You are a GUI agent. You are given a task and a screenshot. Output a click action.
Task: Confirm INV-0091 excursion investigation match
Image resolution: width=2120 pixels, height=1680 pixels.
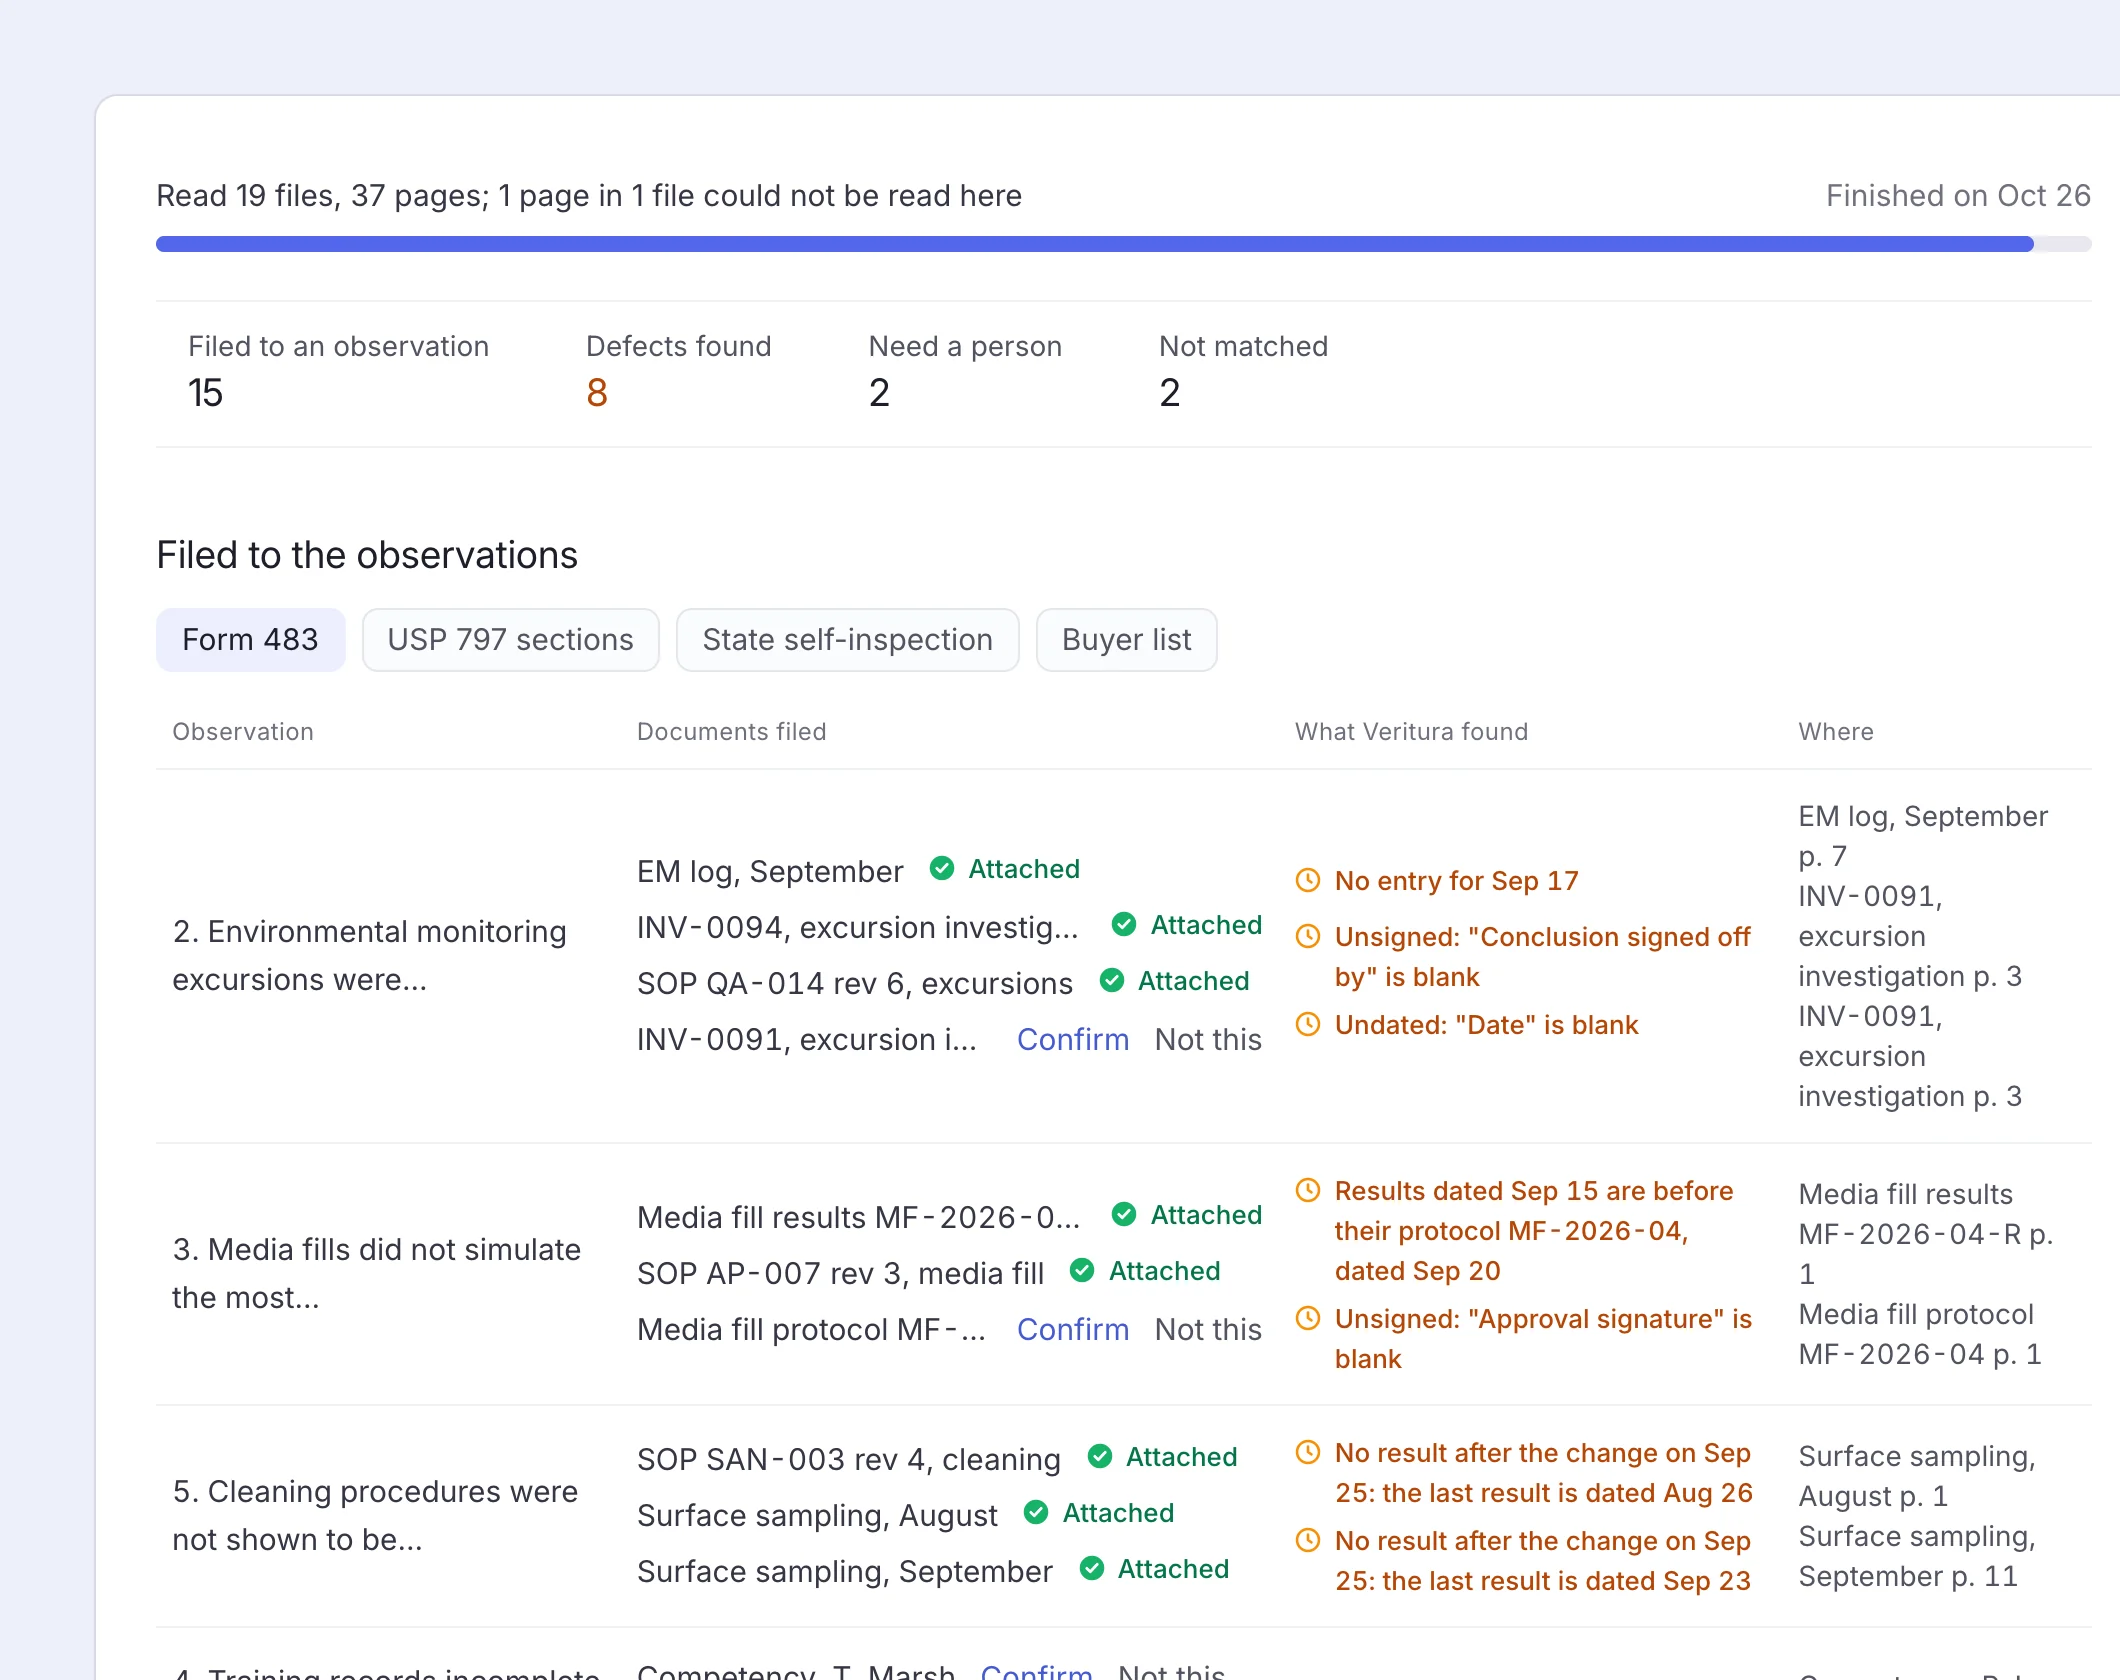pyautogui.click(x=1072, y=1040)
